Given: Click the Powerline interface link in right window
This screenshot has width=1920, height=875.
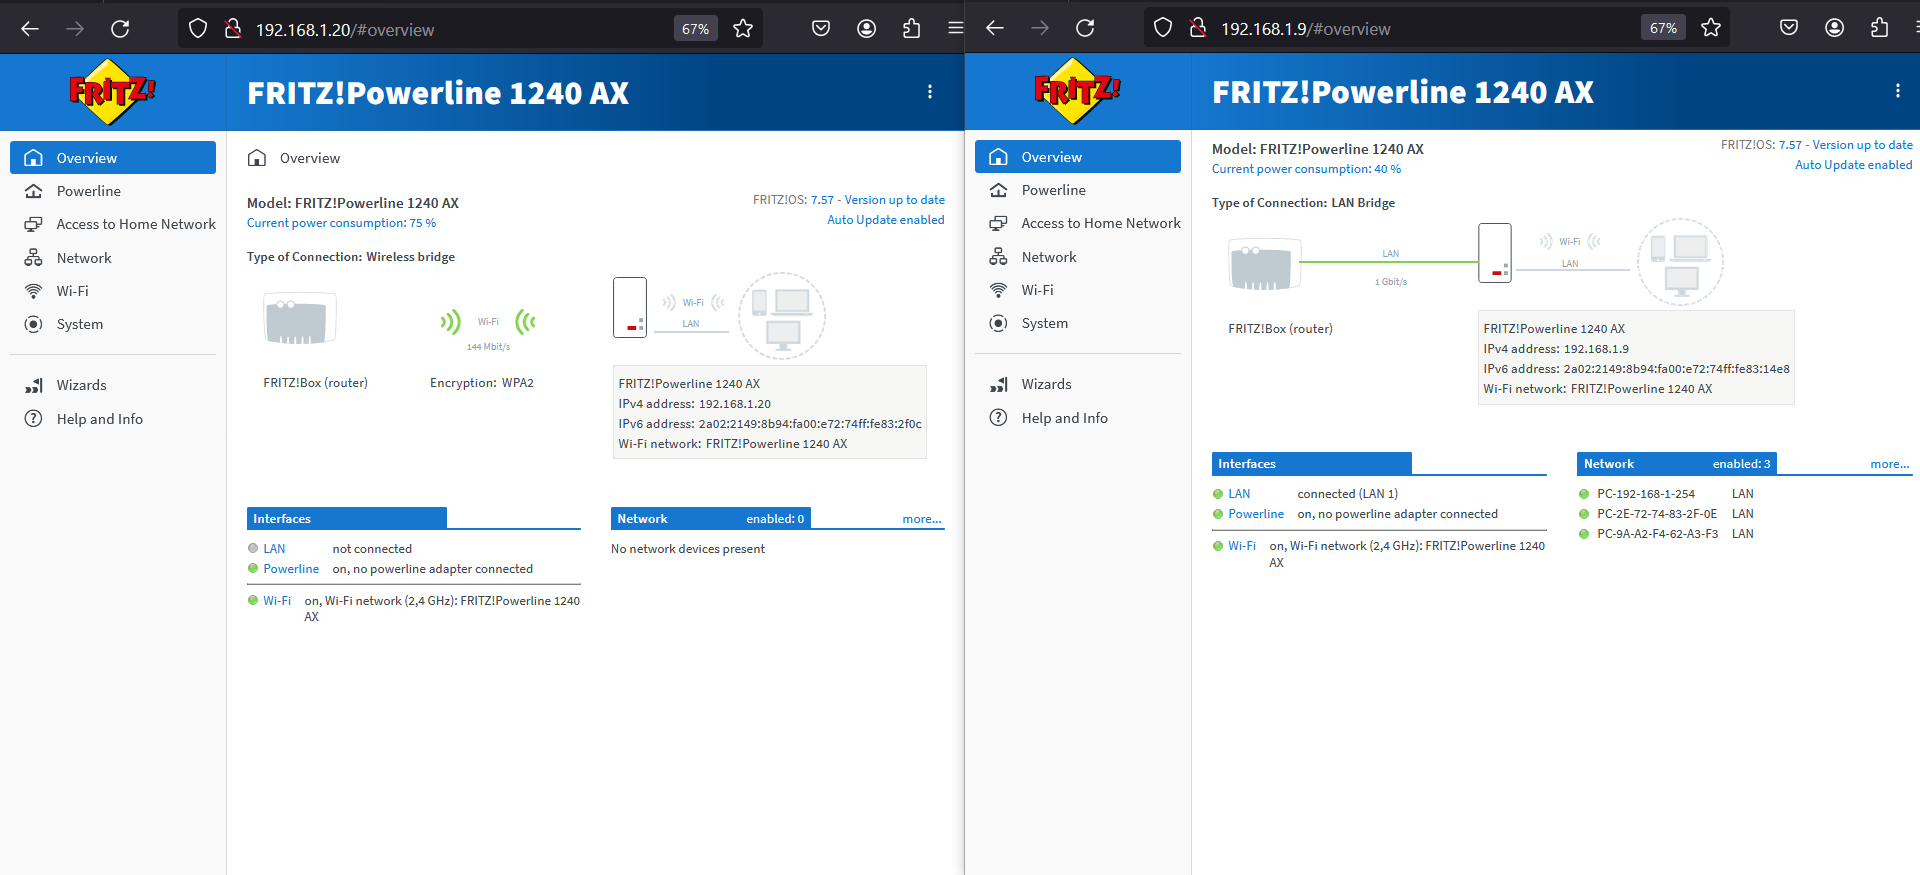Looking at the screenshot, I should (1256, 514).
